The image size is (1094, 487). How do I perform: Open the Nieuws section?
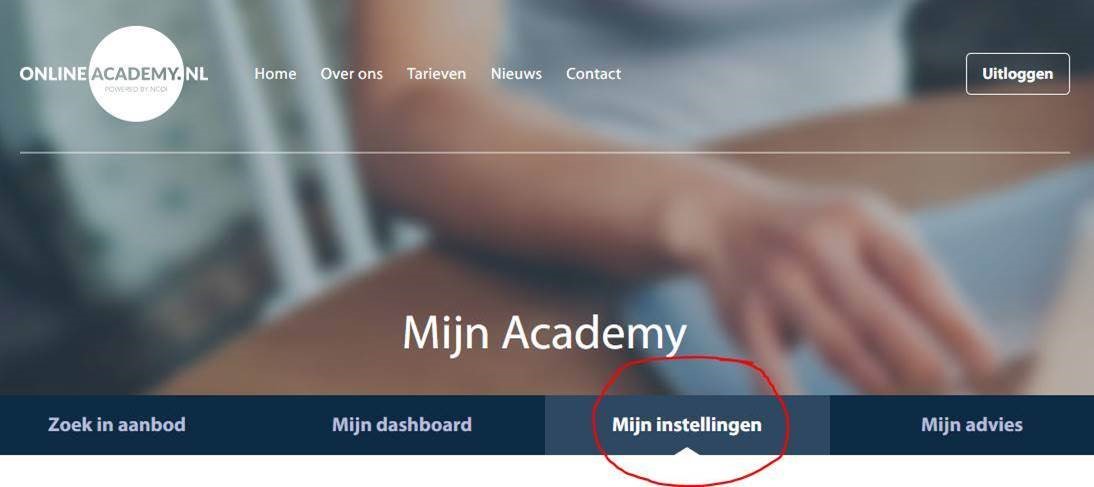[x=516, y=74]
